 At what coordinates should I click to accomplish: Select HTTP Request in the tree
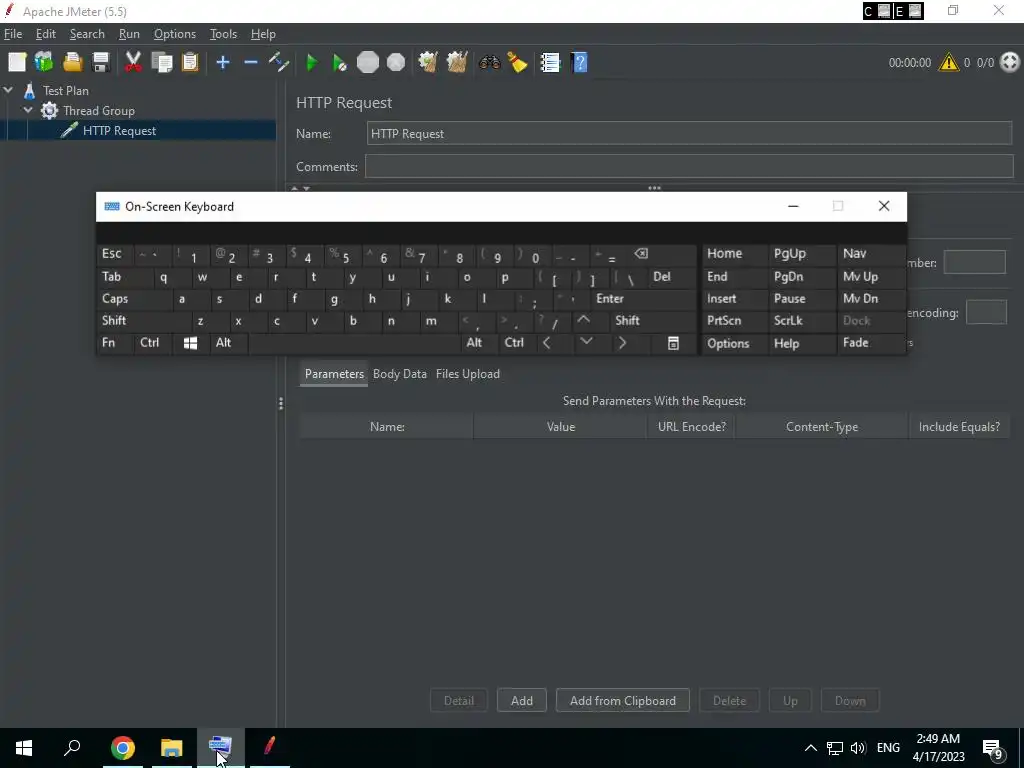pos(119,131)
